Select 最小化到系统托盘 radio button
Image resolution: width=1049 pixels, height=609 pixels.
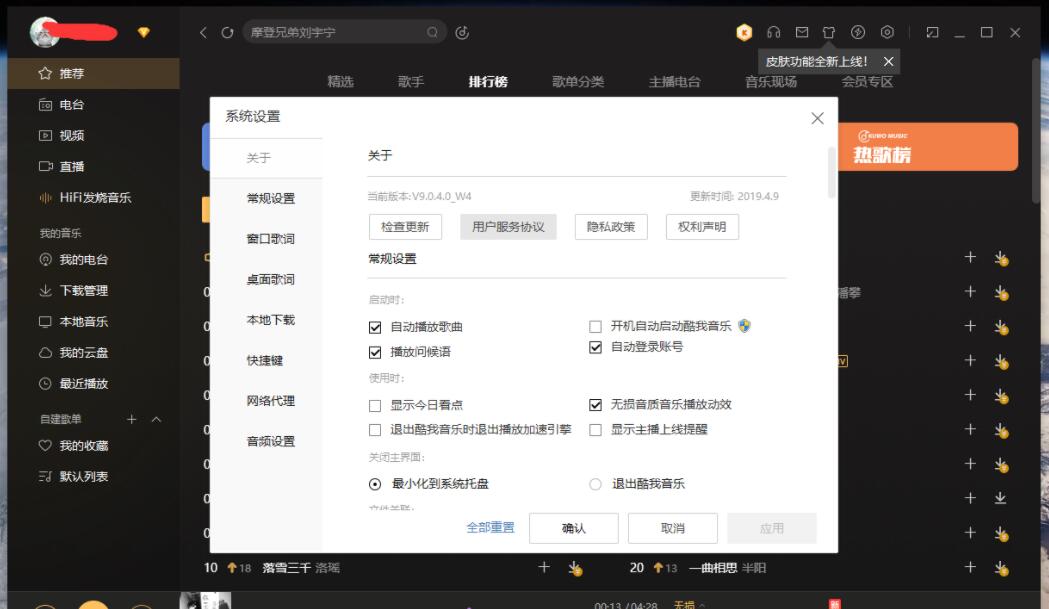[375, 484]
